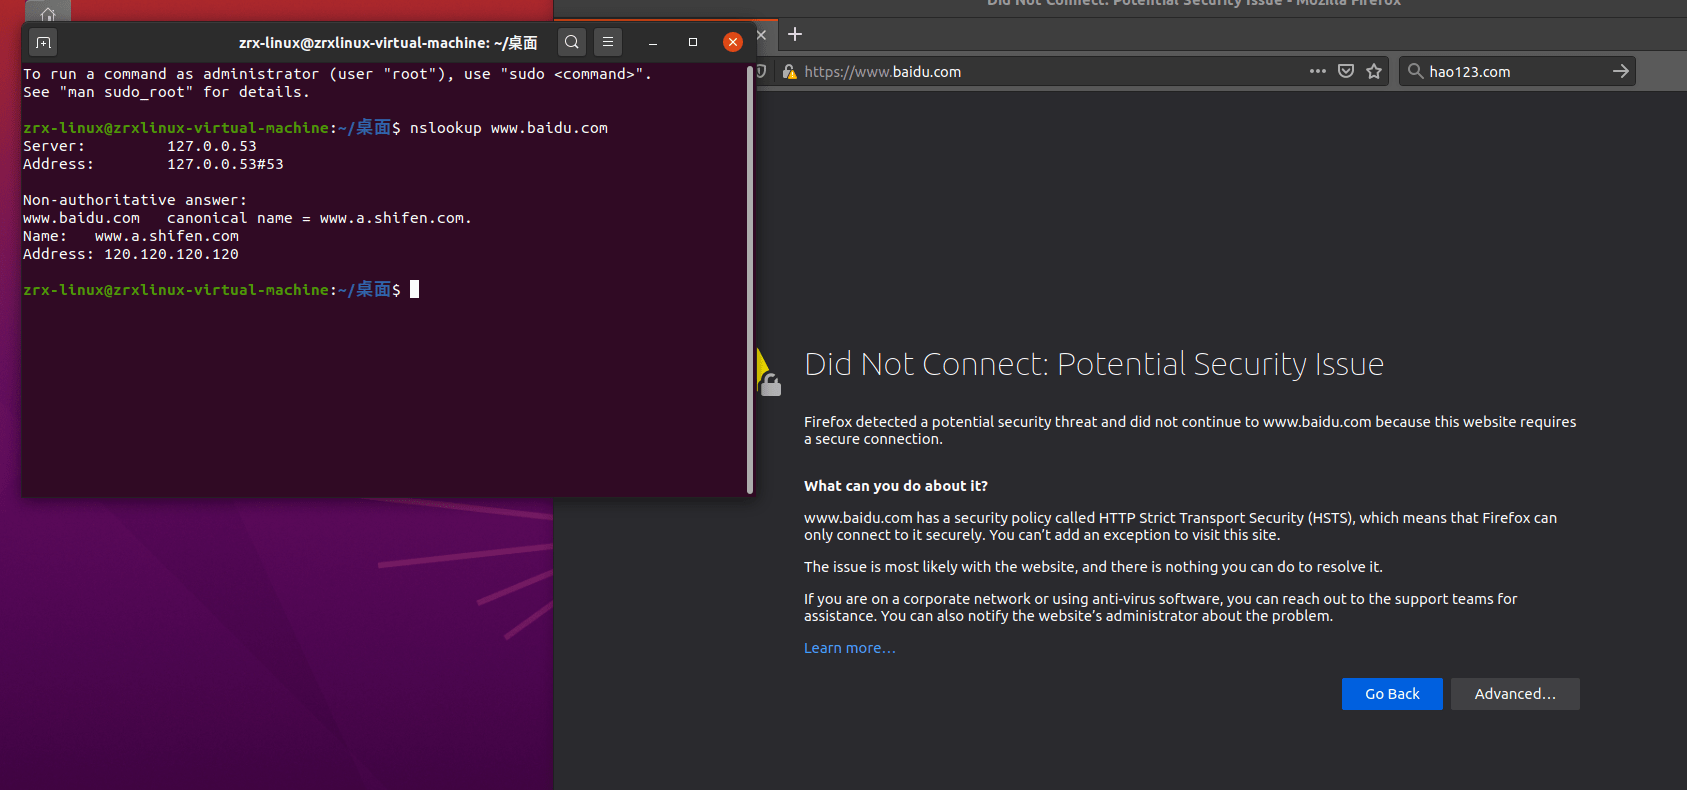The height and width of the screenshot is (790, 1687).
Task: Close the current Firefox tab
Action: click(762, 35)
